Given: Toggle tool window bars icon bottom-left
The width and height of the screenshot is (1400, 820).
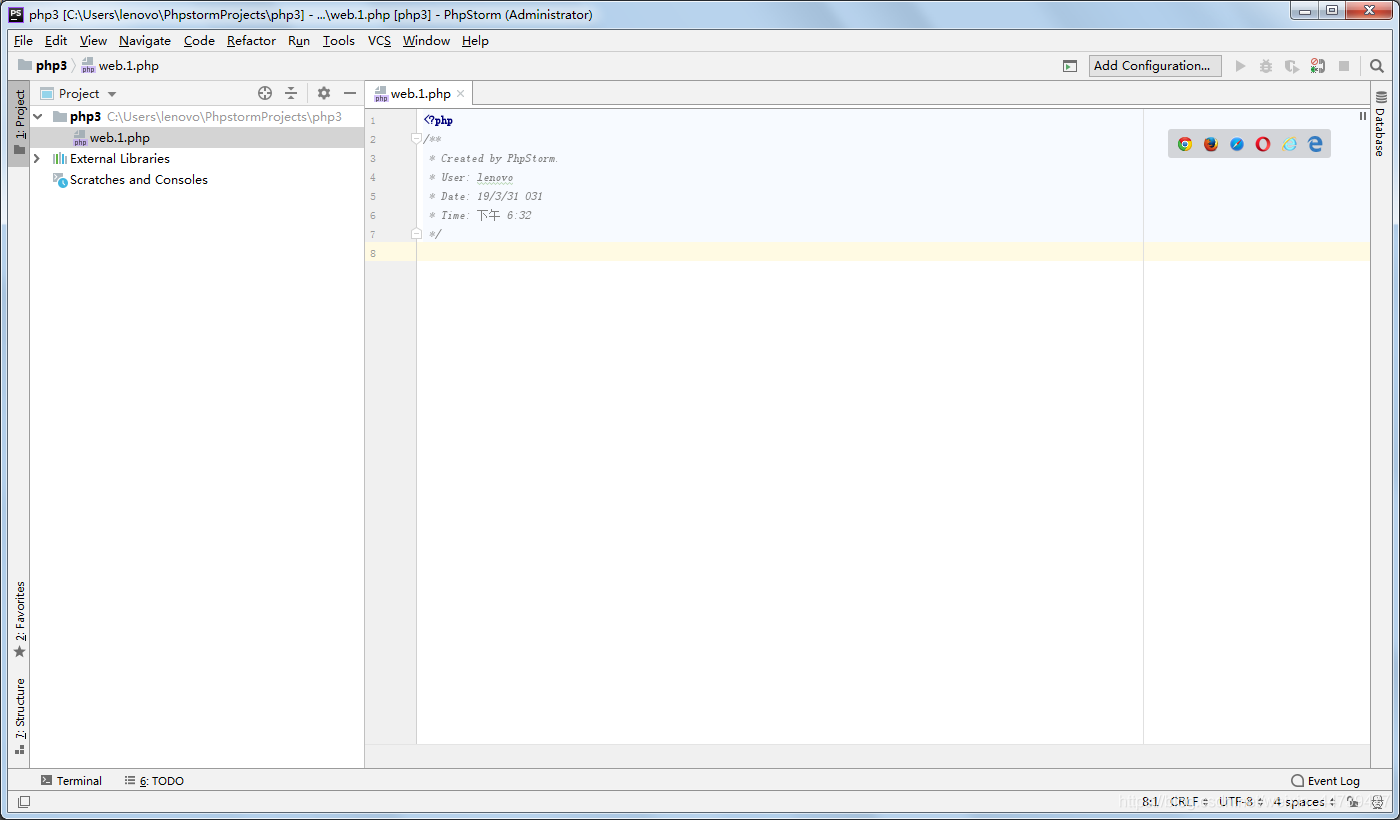Looking at the screenshot, I should pos(24,802).
